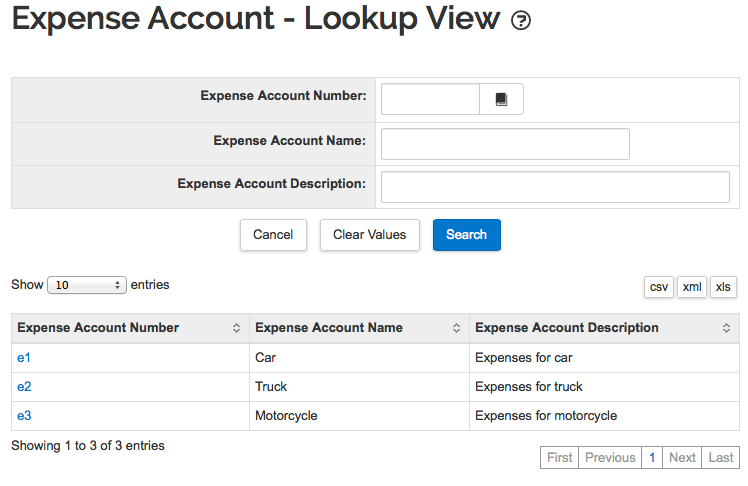Open the Show entries count dropdown
The height and width of the screenshot is (486, 748).
coord(87,285)
